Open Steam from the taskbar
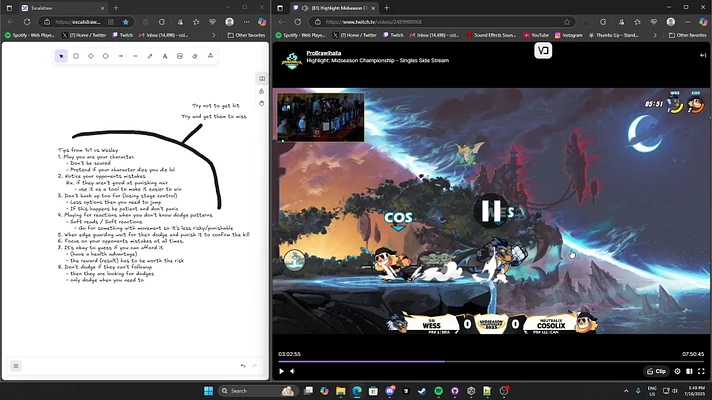712x400 pixels. pos(422,391)
